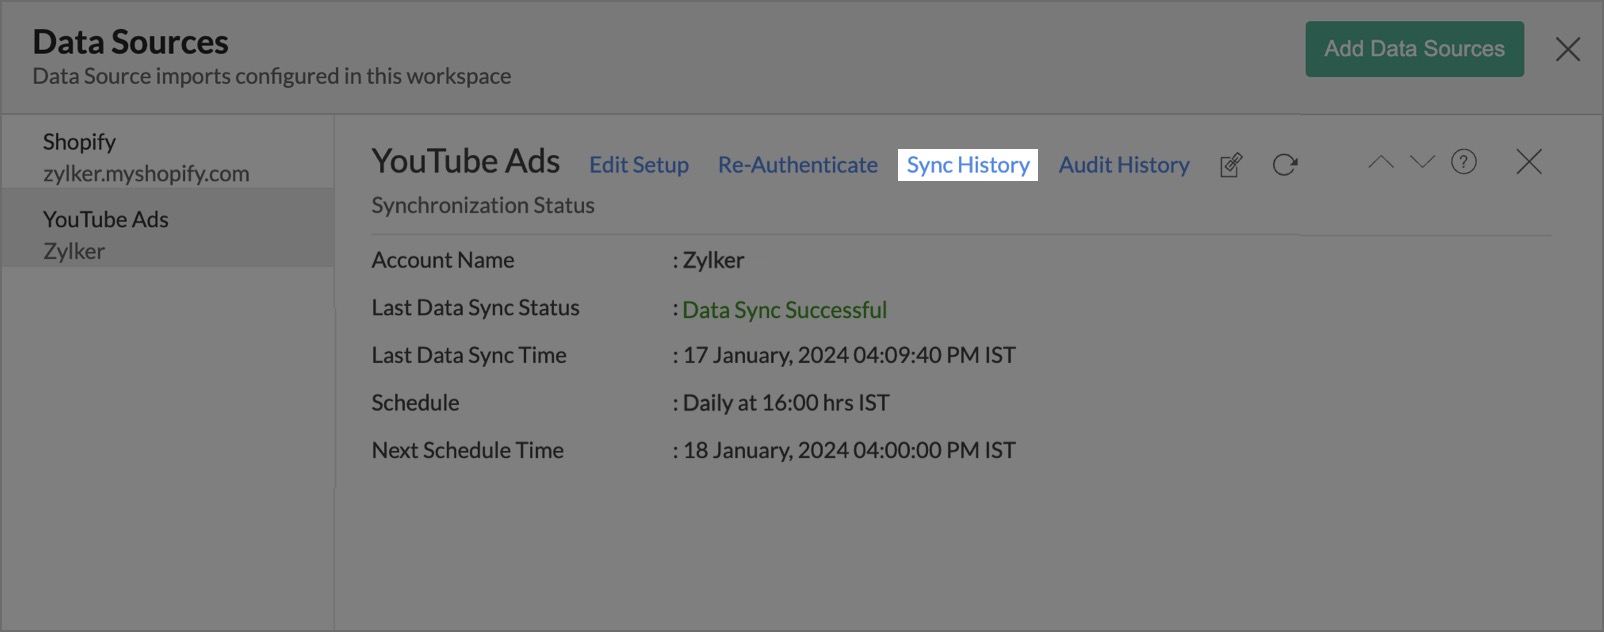Click the Daily at 16:00 hrs IST schedule
The height and width of the screenshot is (632, 1604).
click(786, 403)
